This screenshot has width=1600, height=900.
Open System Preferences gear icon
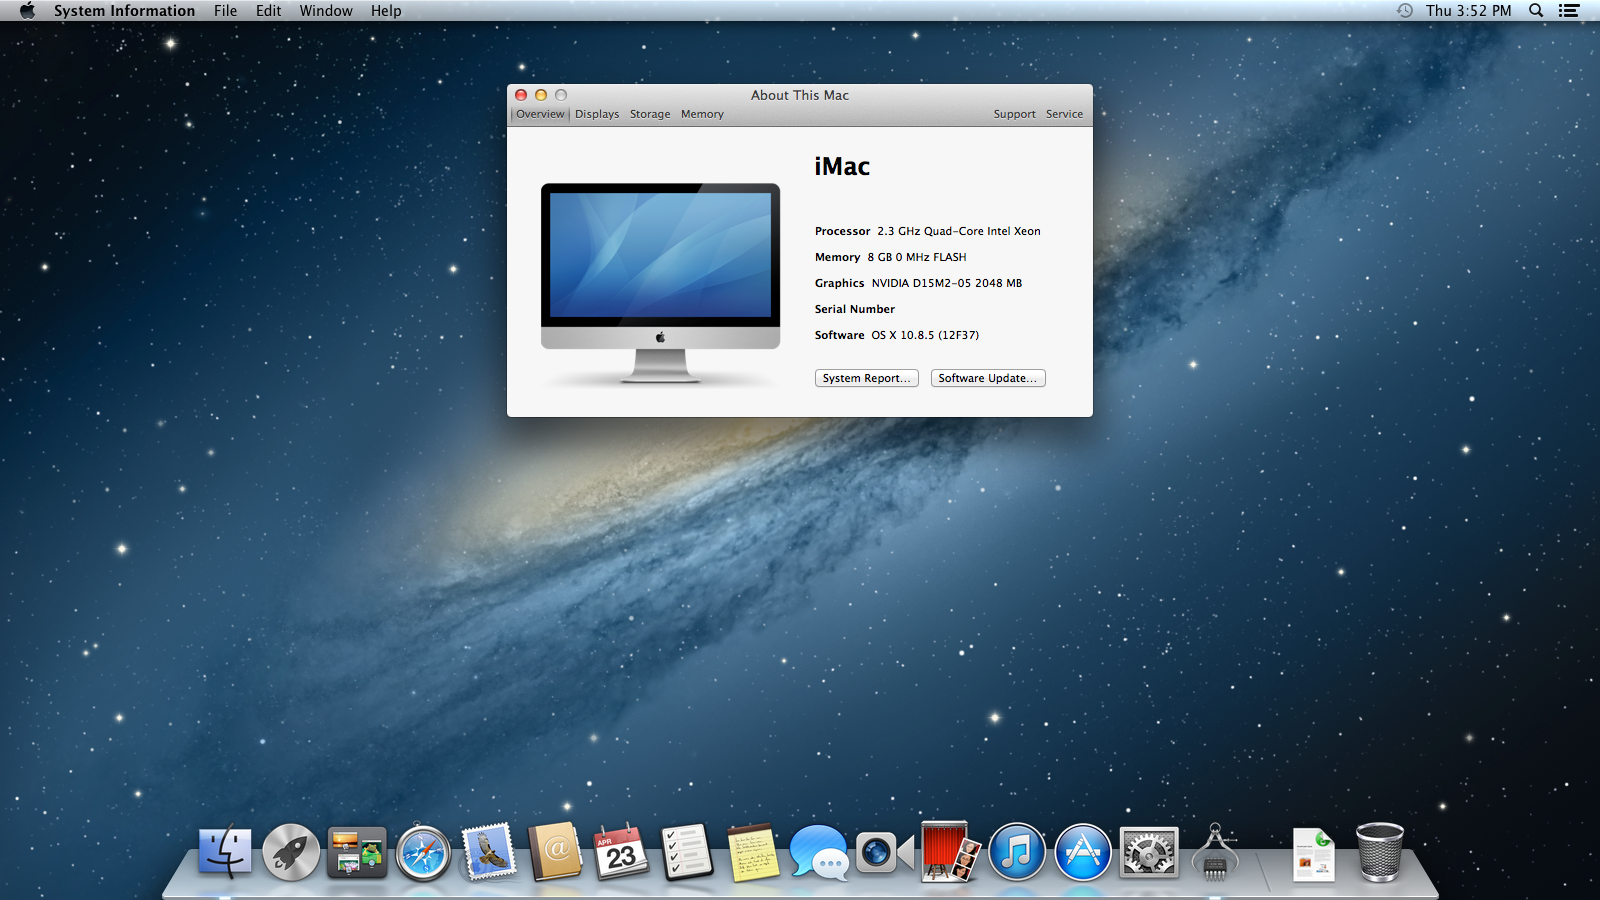1149,853
